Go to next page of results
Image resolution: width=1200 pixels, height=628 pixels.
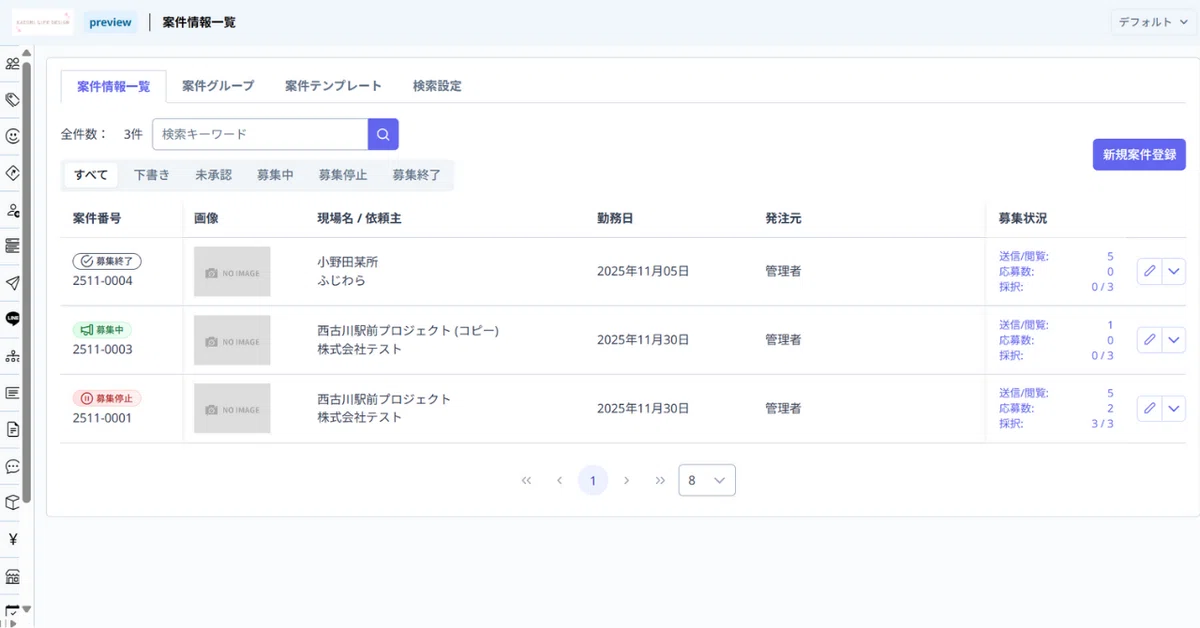pyautogui.click(x=626, y=480)
